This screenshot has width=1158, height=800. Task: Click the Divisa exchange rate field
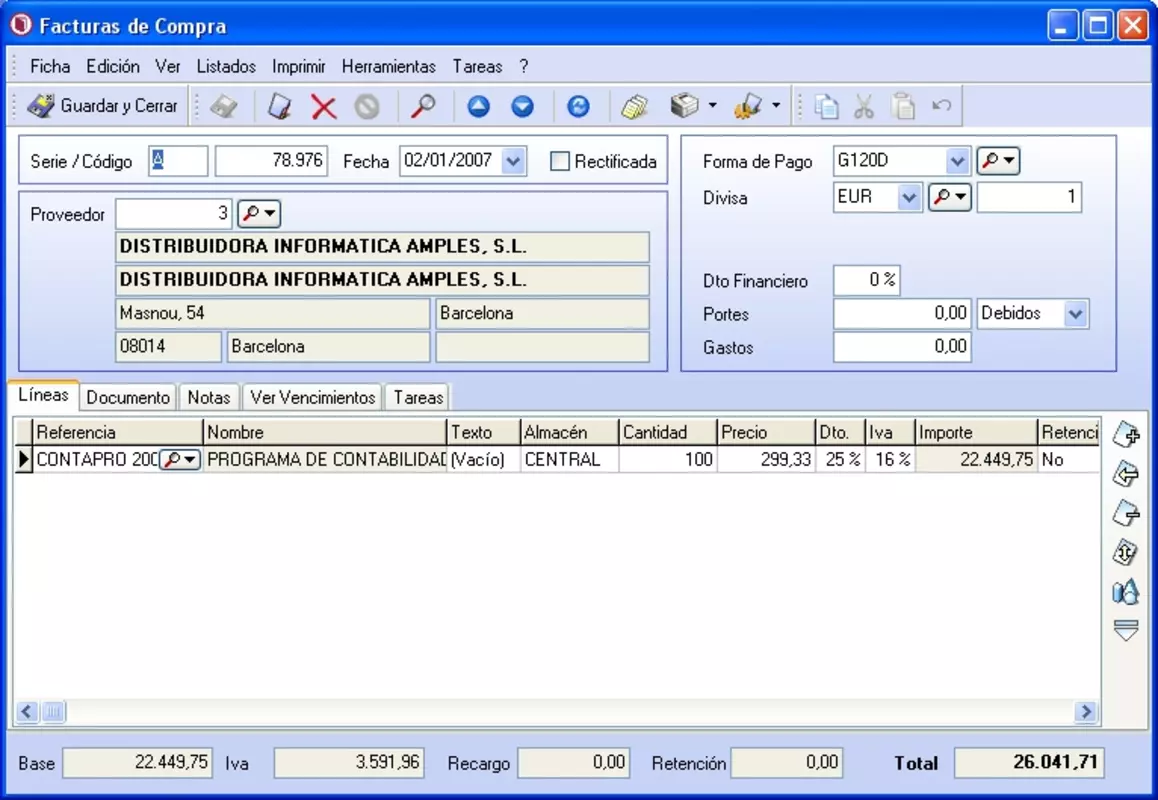pos(1029,197)
